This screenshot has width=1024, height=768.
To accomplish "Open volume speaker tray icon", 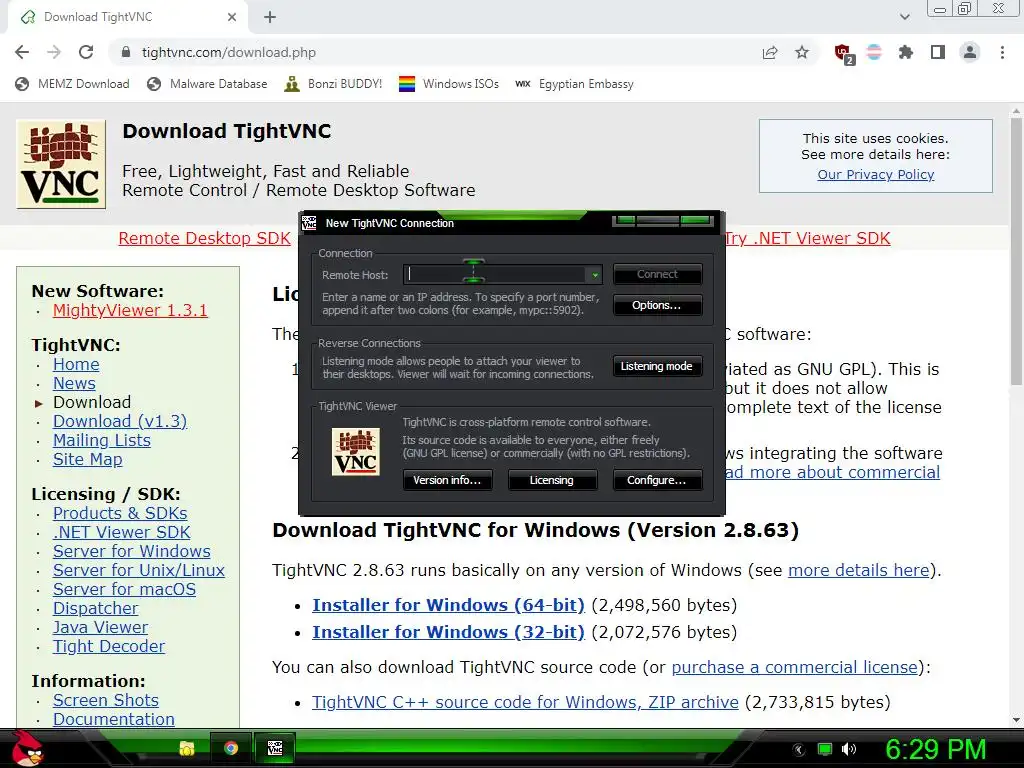I will click(x=849, y=749).
